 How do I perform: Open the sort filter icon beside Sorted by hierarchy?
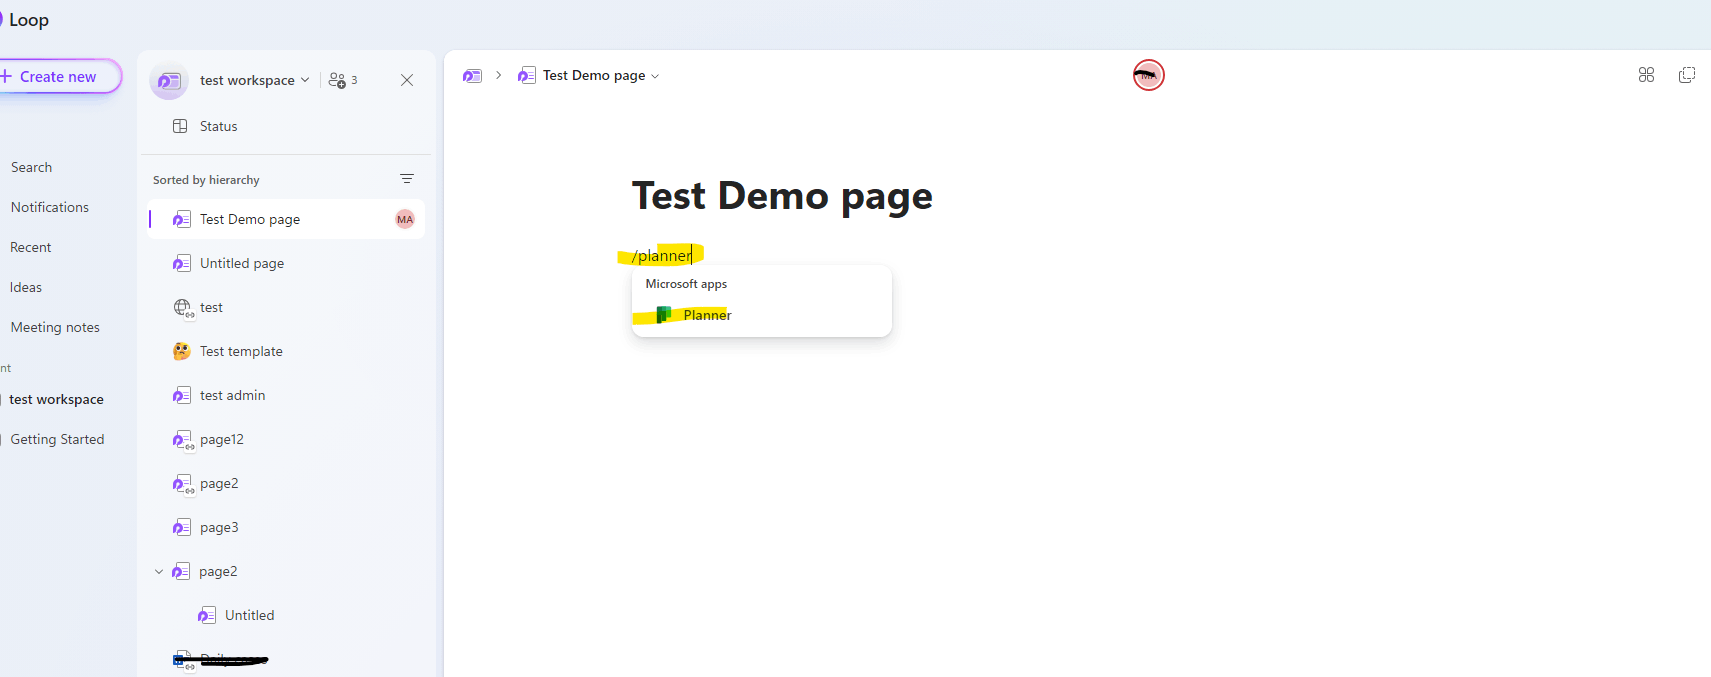tap(407, 179)
